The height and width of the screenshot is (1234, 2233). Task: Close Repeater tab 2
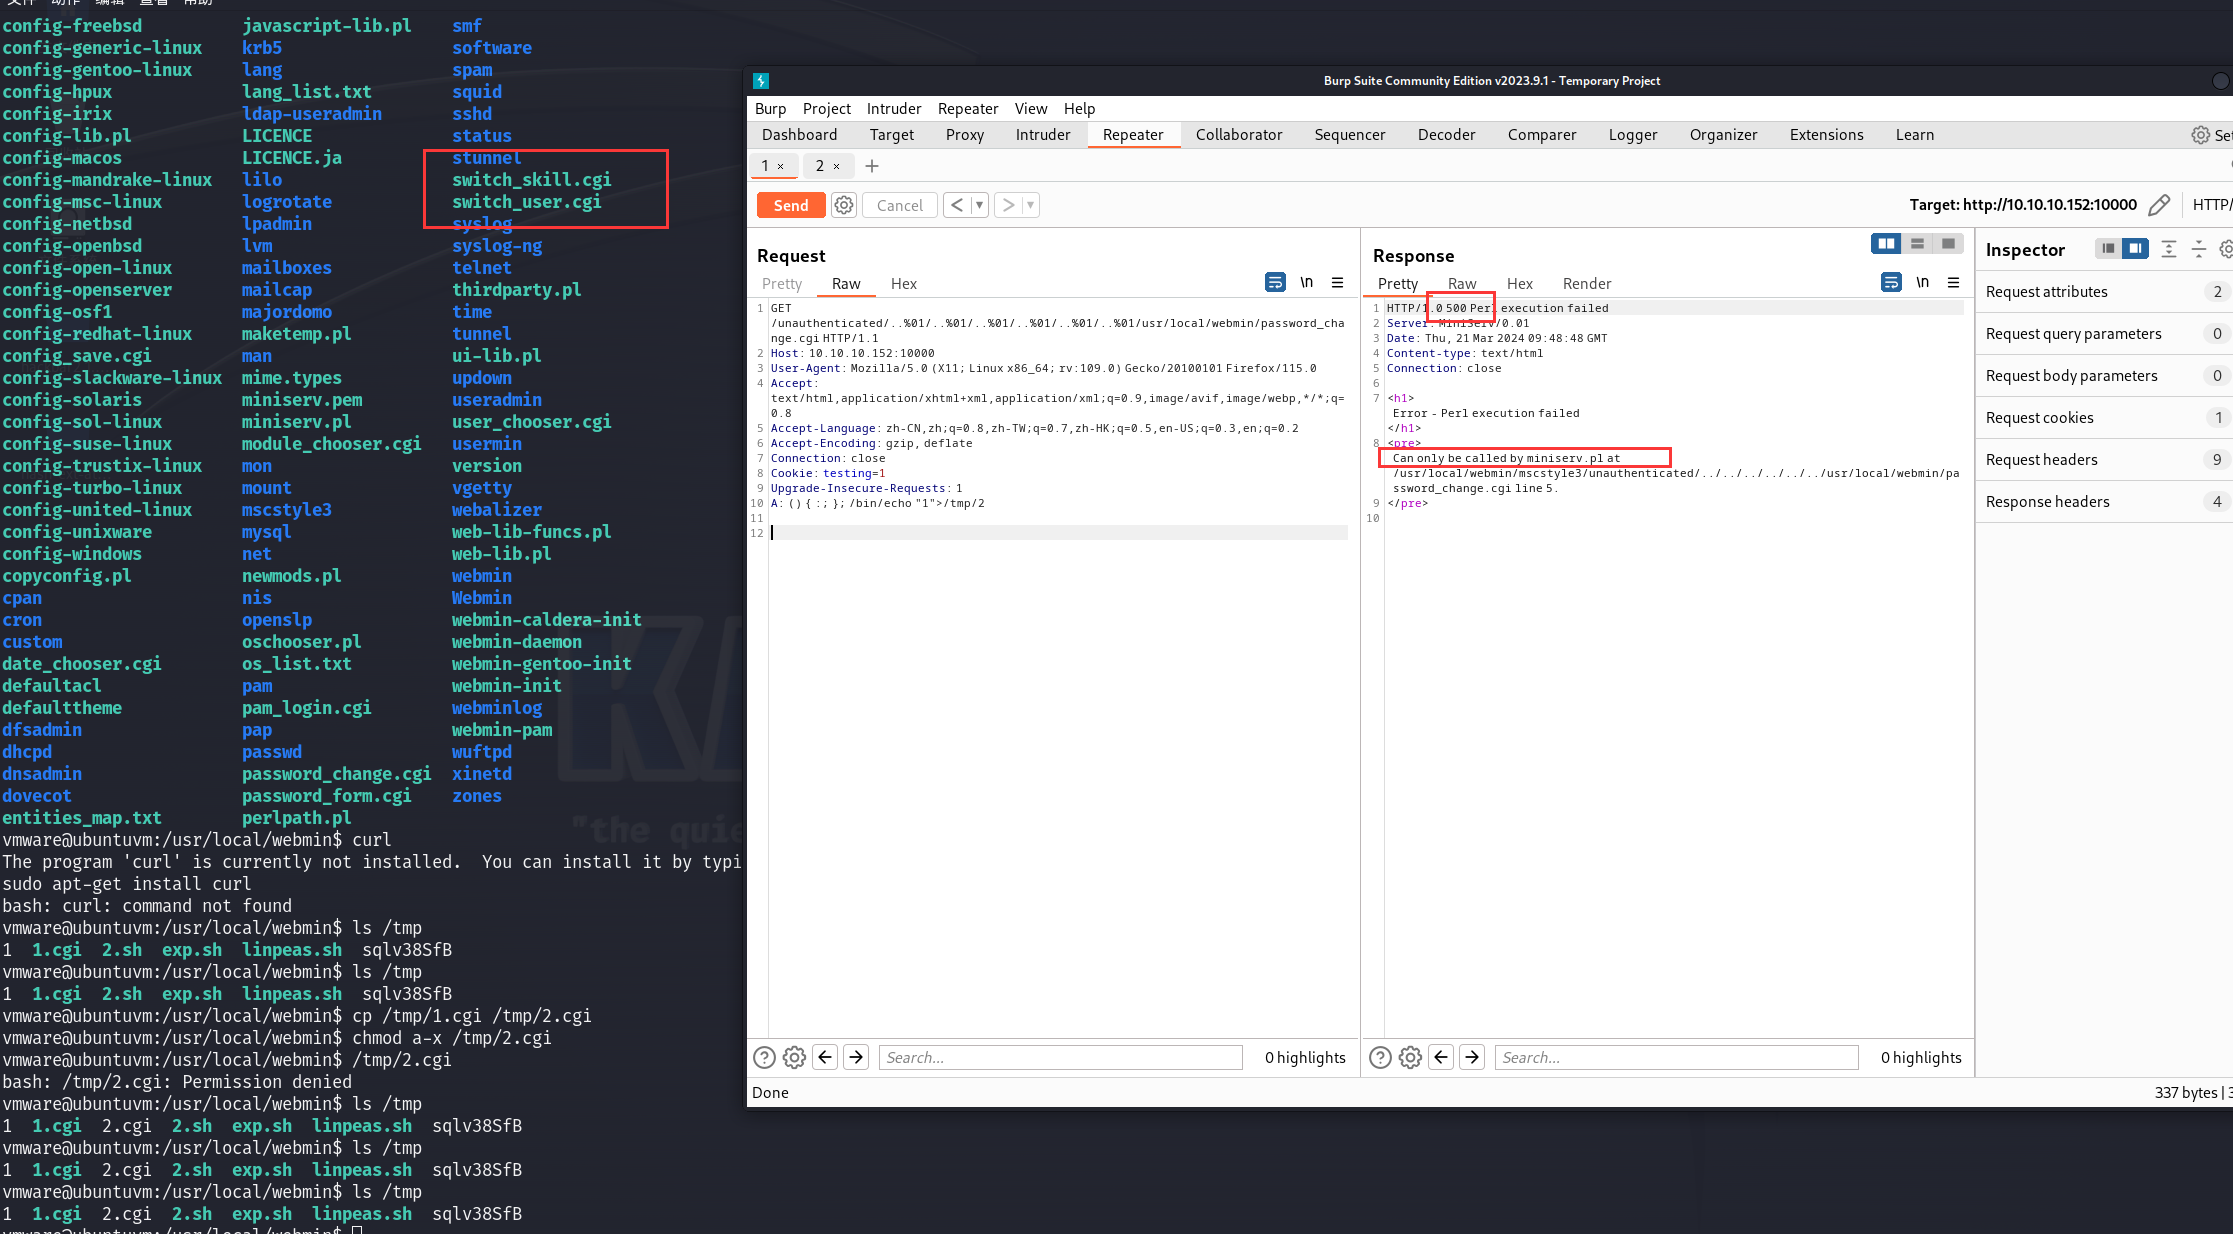click(837, 167)
